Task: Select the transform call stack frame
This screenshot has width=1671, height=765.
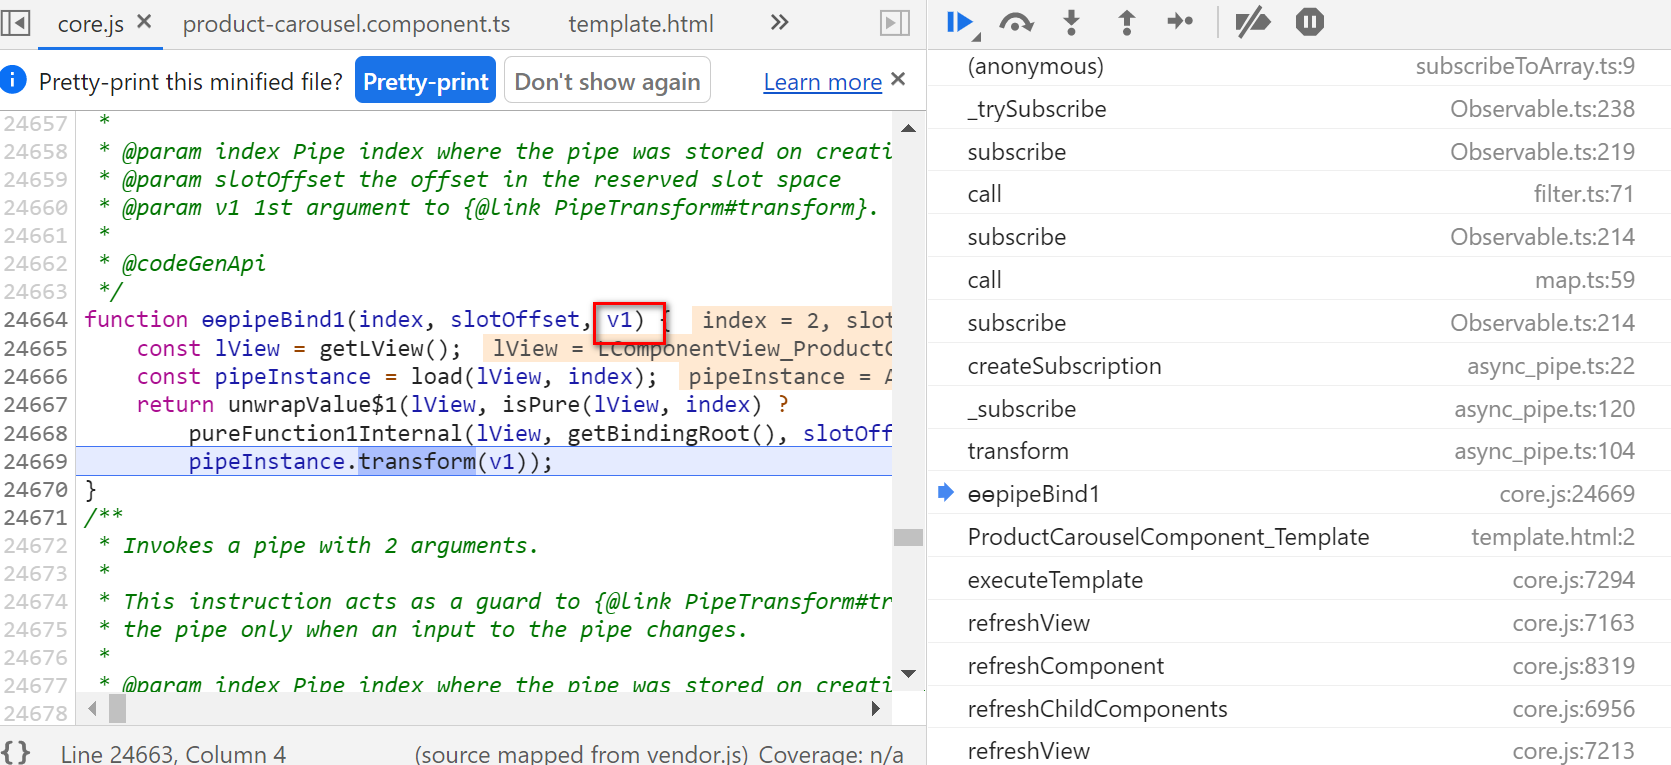Action: click(1300, 451)
